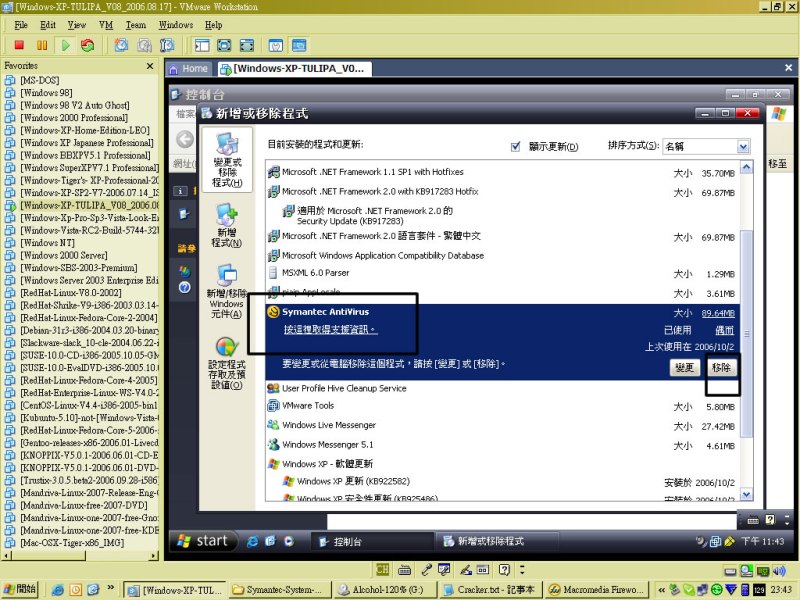Image resolution: width=800 pixels, height=600 pixels.
Task: Open the 排序方式 sort dropdown
Action: click(x=743, y=147)
